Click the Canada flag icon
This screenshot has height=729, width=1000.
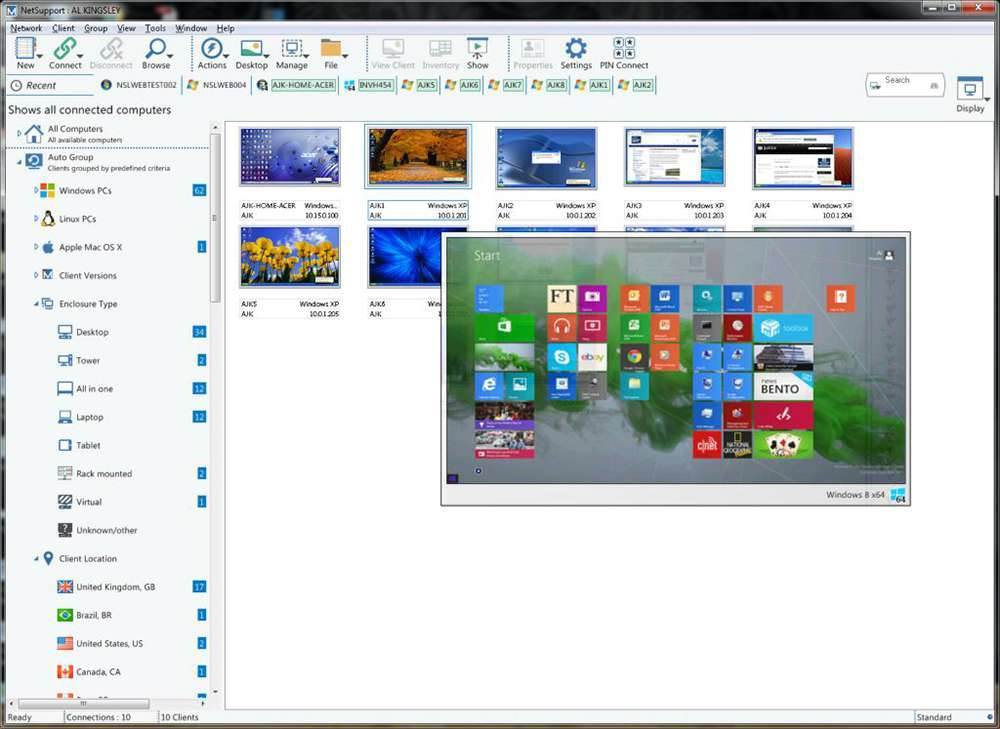[65, 672]
